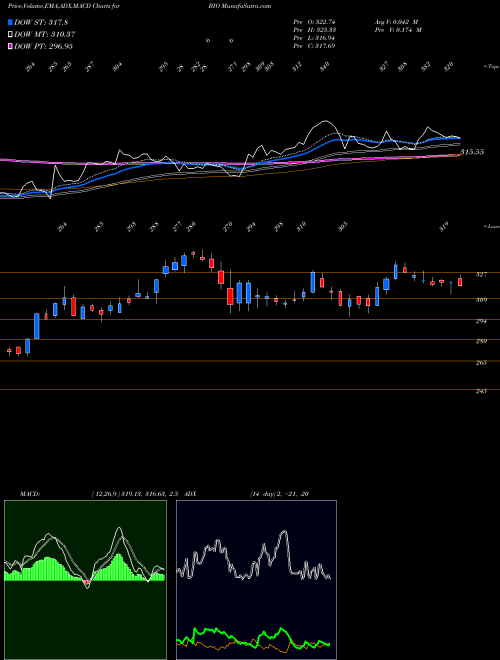Click the 'Pre O: 322.74' value
500x660 pixels.
tap(314, 22)
